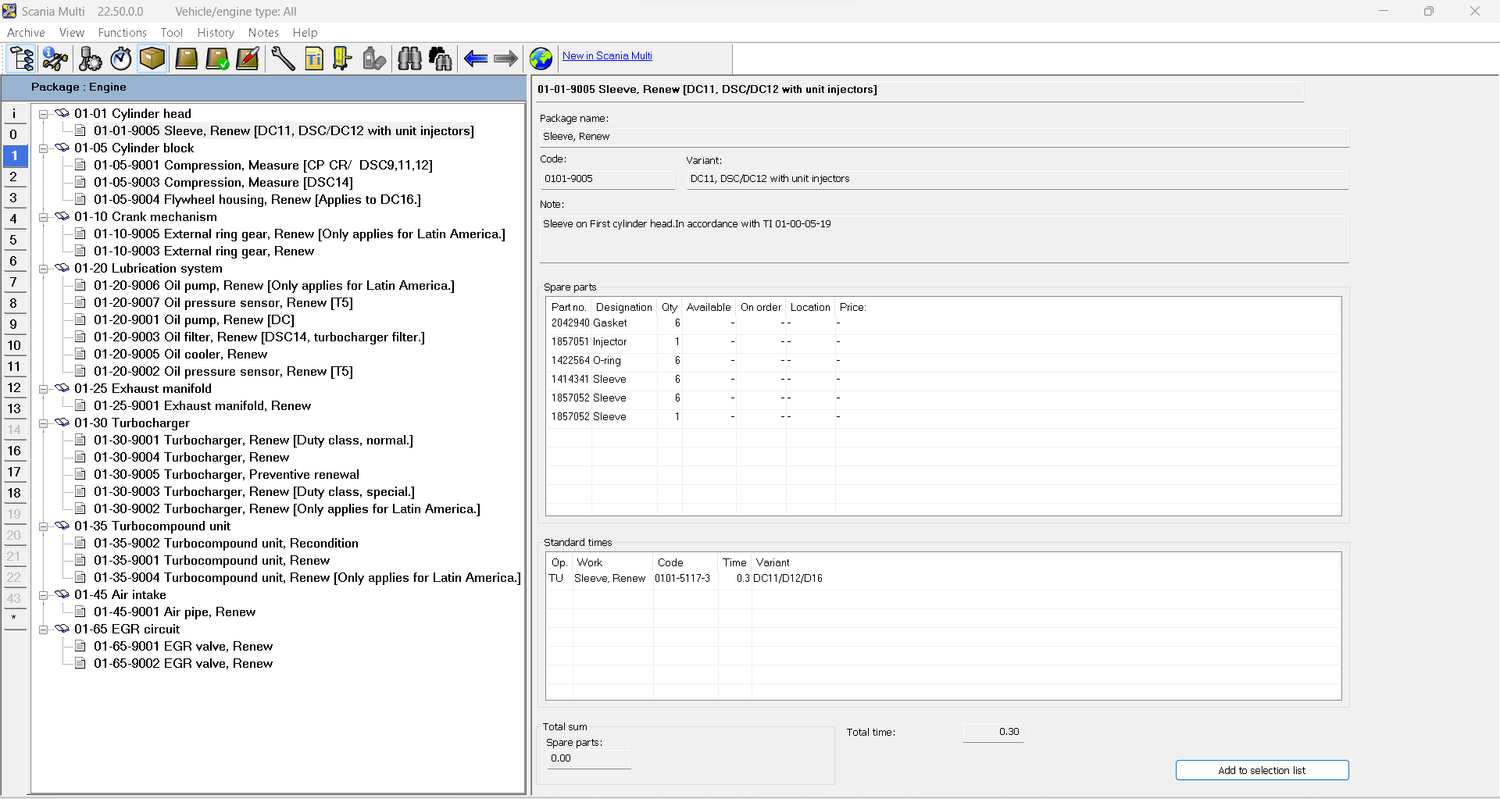Click the cardboard box package icon
The width and height of the screenshot is (1500, 799).
152,58
